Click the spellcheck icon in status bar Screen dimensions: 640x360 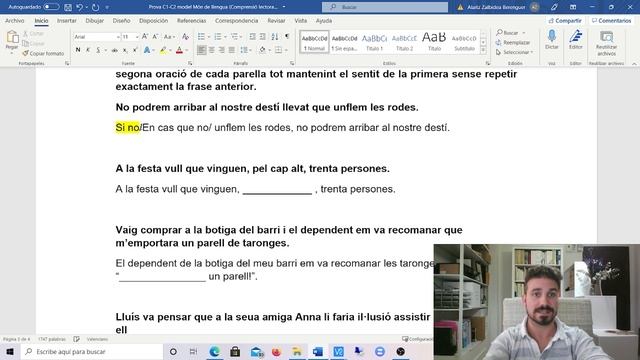(76, 339)
